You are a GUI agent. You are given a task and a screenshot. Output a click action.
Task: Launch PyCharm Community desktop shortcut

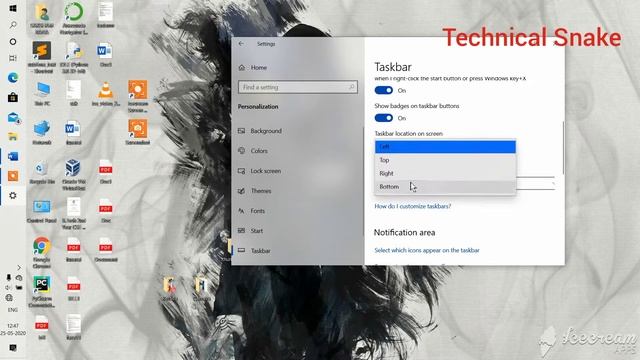click(42, 291)
